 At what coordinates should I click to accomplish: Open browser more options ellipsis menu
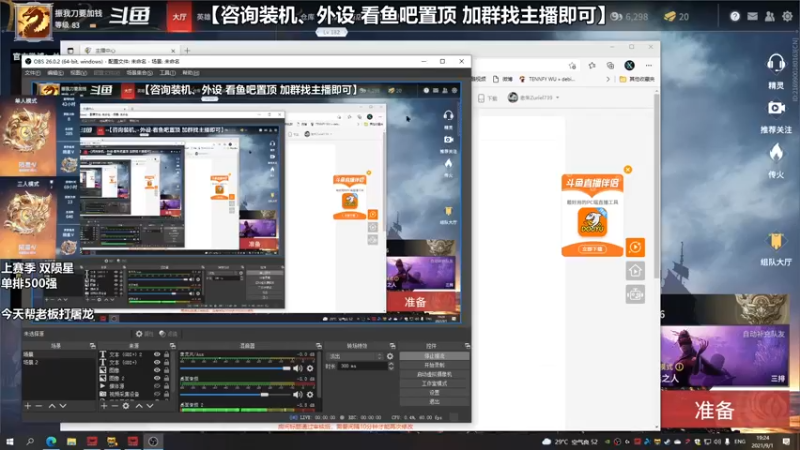(x=648, y=65)
